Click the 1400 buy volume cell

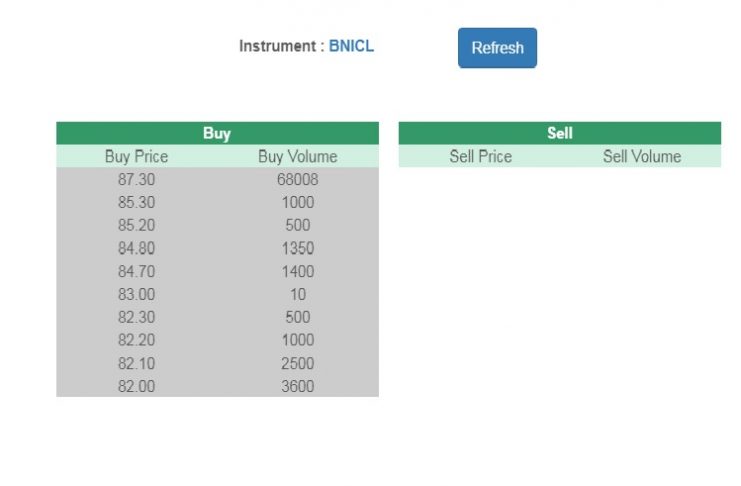click(297, 271)
